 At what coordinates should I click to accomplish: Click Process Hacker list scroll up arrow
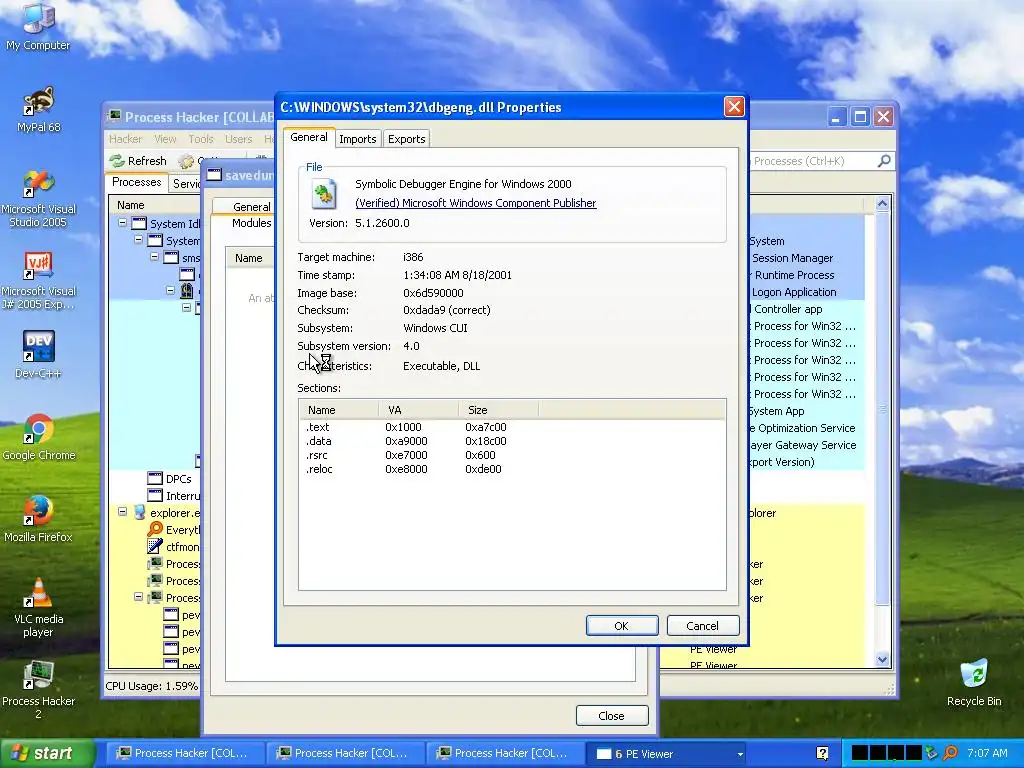tap(882, 204)
